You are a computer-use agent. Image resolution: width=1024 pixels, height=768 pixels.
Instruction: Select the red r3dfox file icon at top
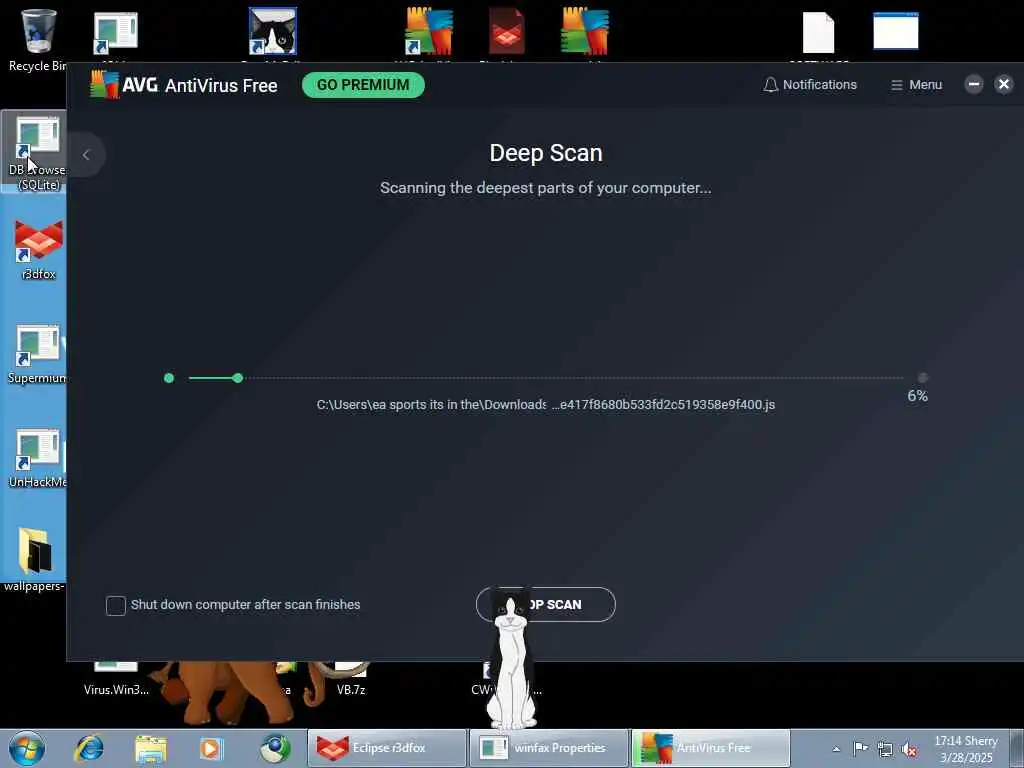507,31
